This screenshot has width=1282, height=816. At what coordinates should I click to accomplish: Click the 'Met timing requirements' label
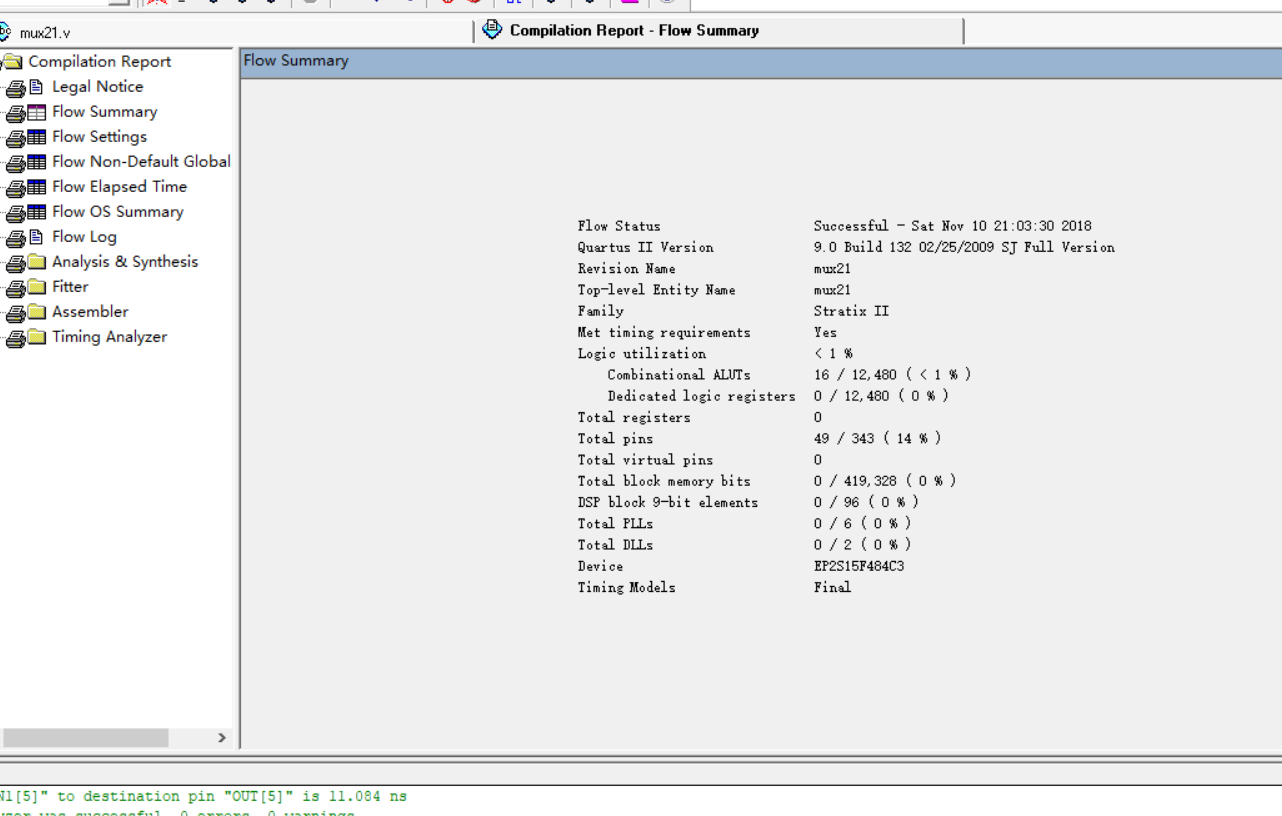pos(663,332)
